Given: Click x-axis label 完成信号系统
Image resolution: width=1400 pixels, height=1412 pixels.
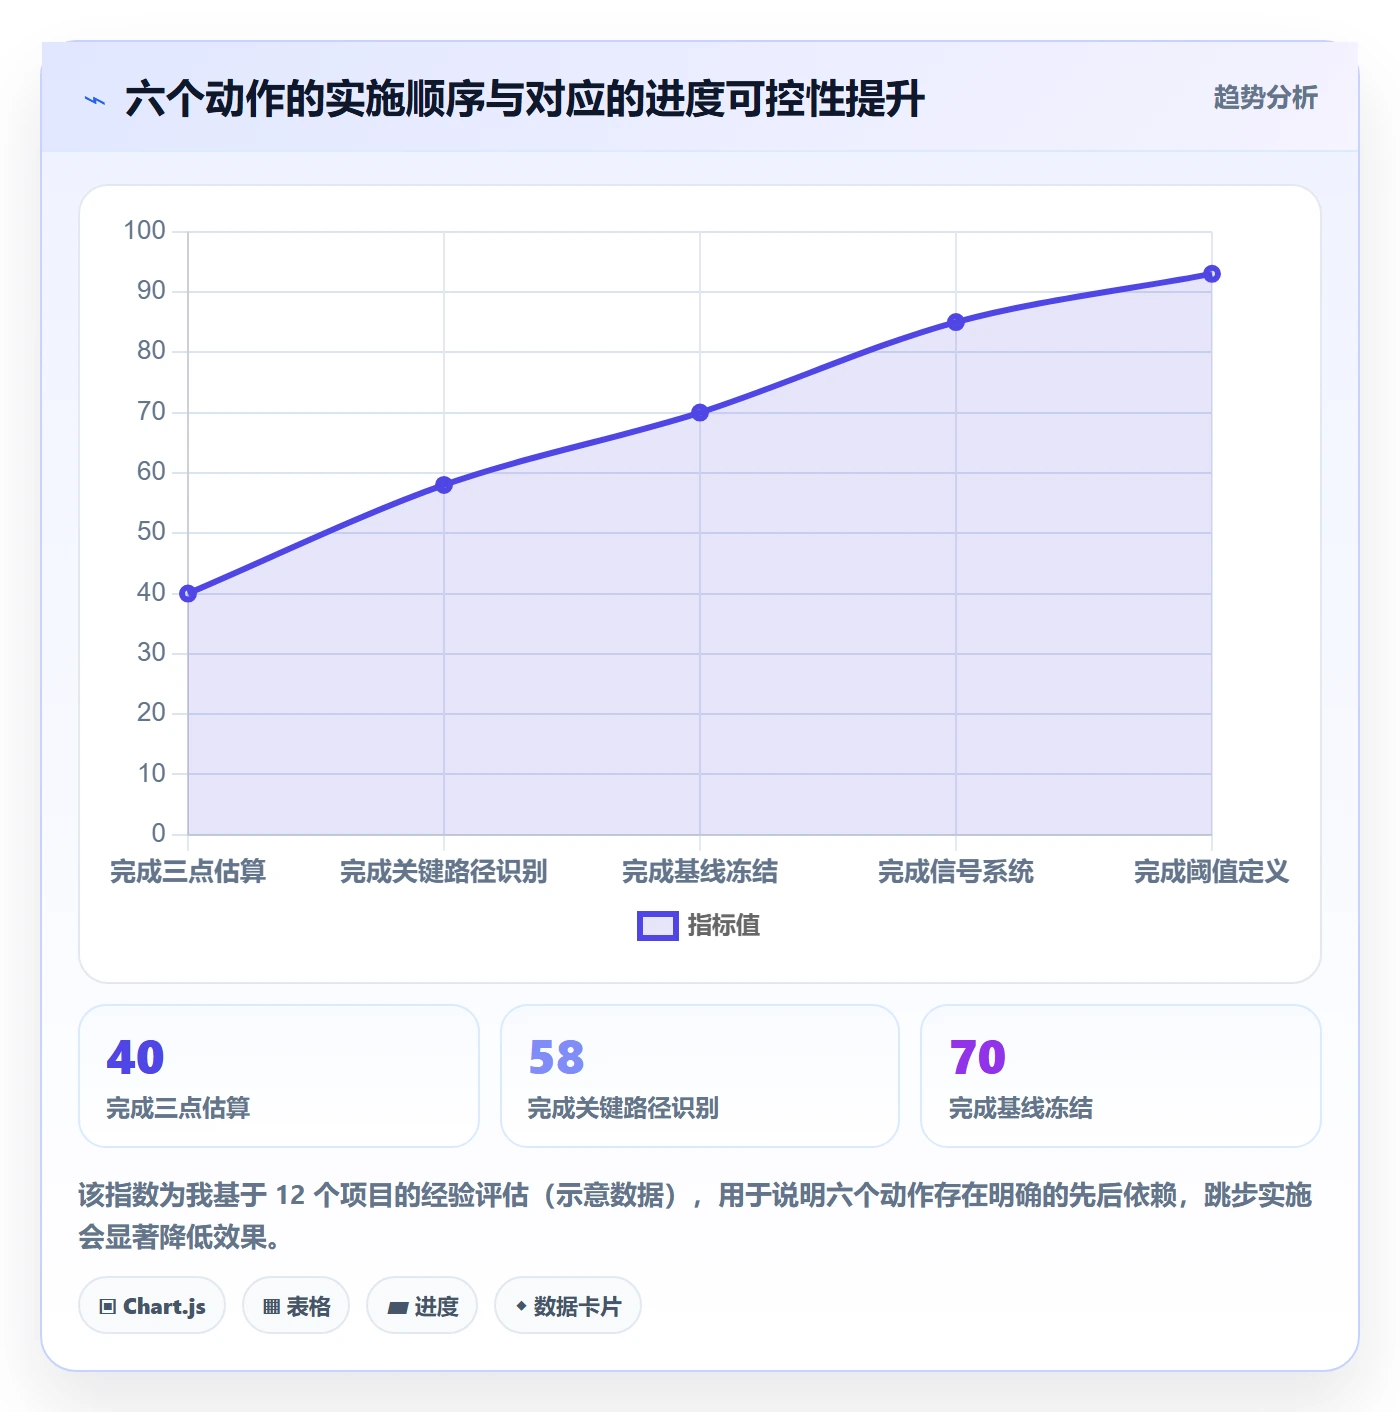Looking at the screenshot, I should (x=956, y=872).
